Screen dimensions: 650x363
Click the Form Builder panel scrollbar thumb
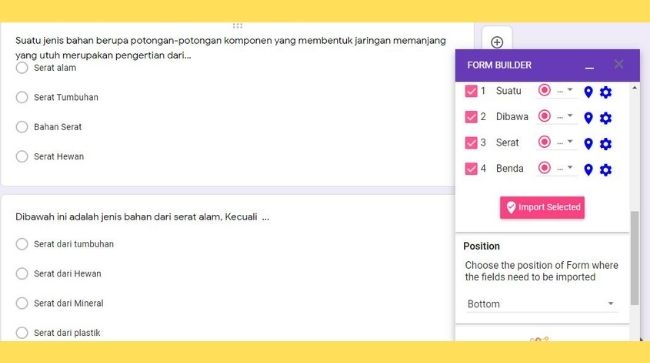634,258
